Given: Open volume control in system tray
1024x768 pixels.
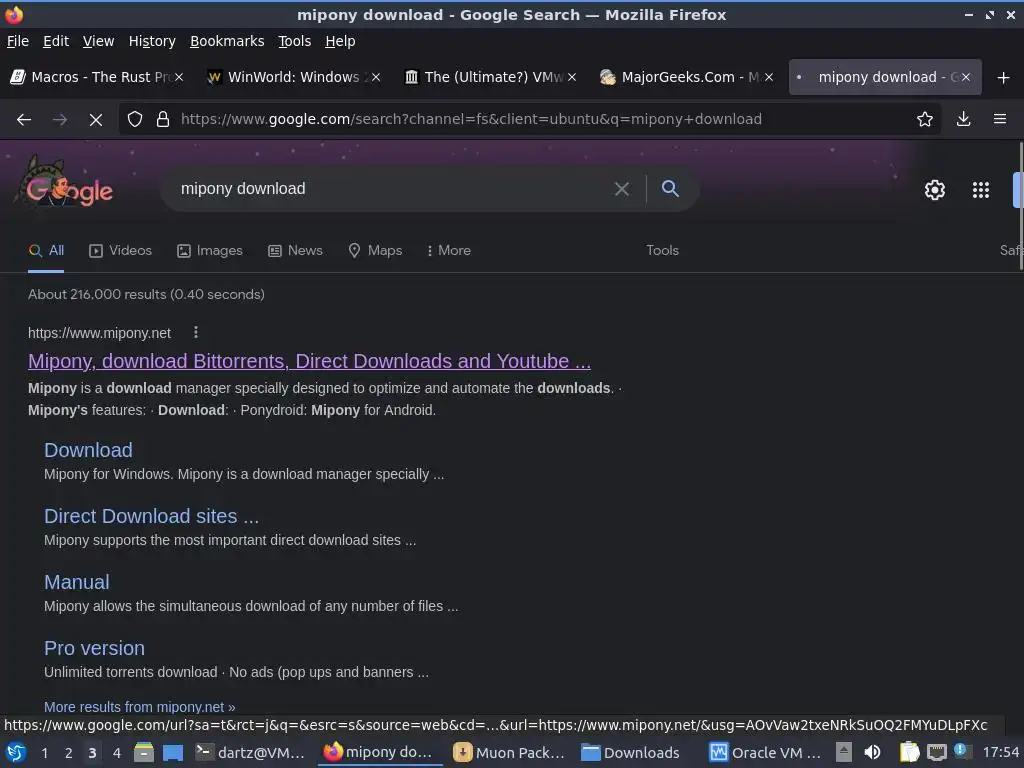Looking at the screenshot, I should [872, 752].
